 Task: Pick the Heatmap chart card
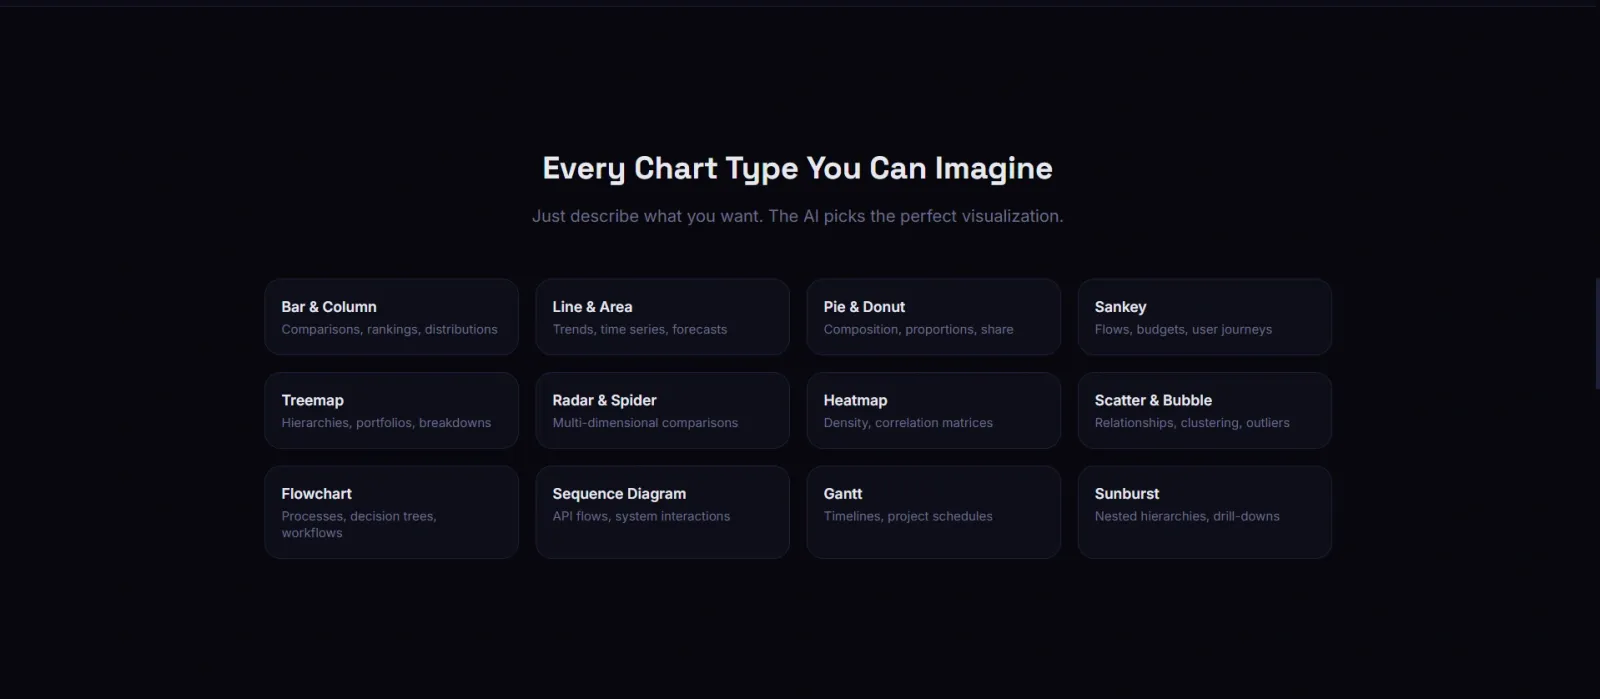point(933,410)
